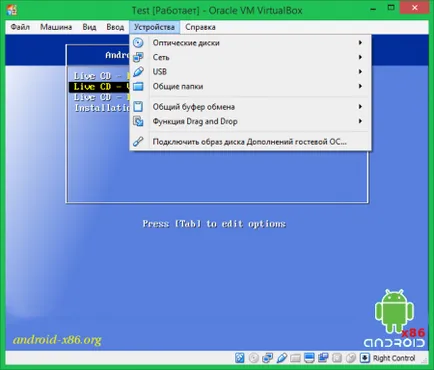Expand the arrow next to USB

(360, 72)
